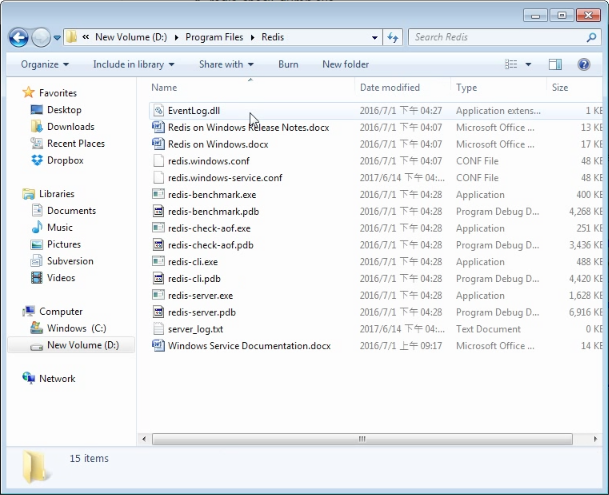This screenshot has height=495, width=609.
Task: Select Computer in navigation pane
Action: [61, 312]
